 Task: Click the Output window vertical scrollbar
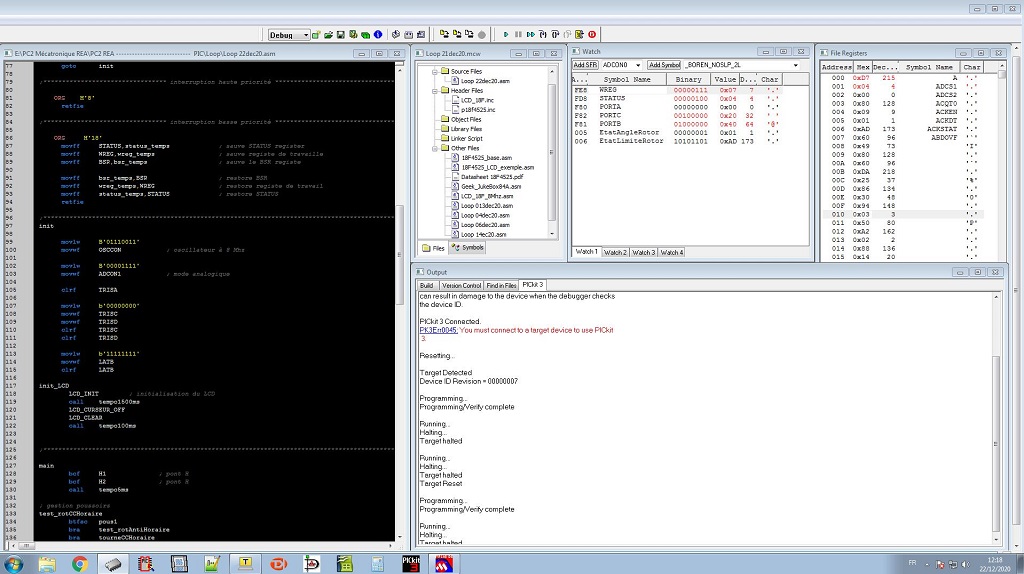996,419
